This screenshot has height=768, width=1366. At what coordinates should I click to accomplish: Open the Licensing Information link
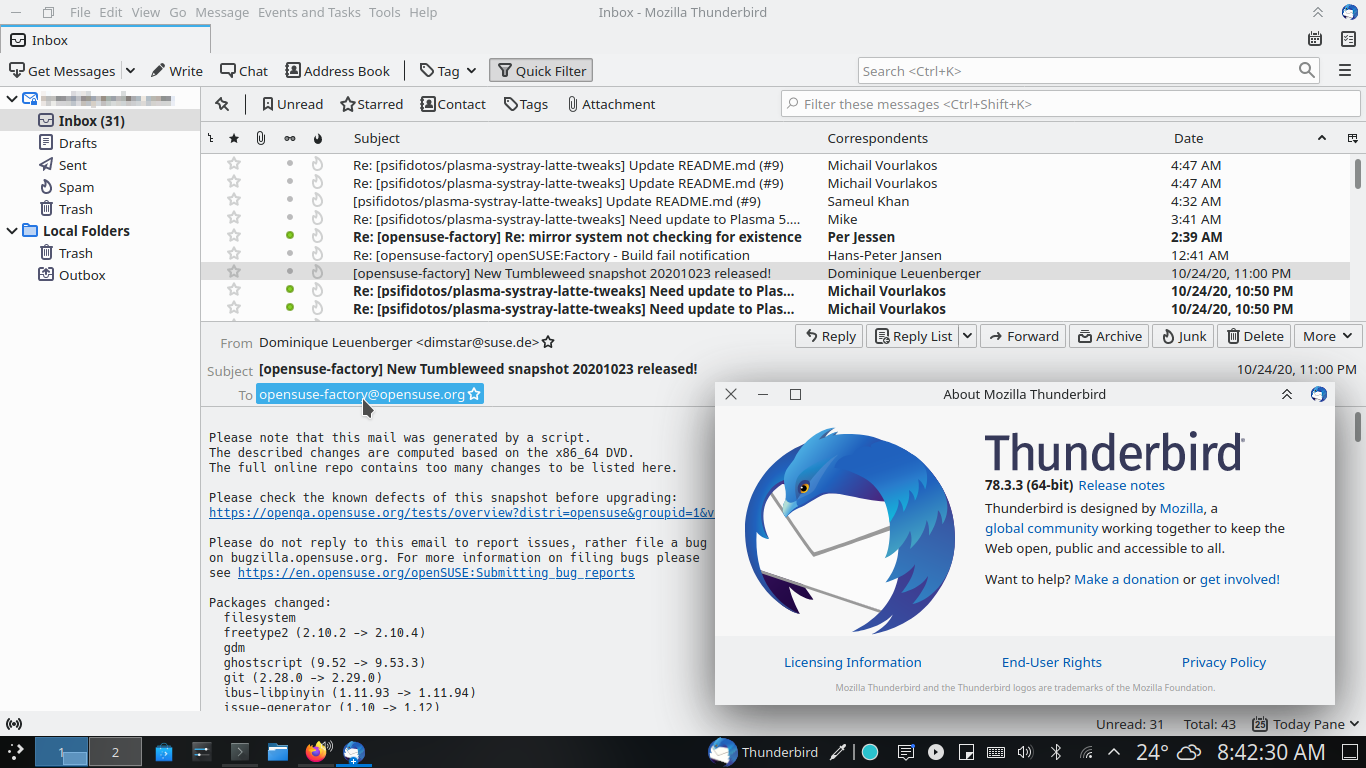click(x=853, y=662)
